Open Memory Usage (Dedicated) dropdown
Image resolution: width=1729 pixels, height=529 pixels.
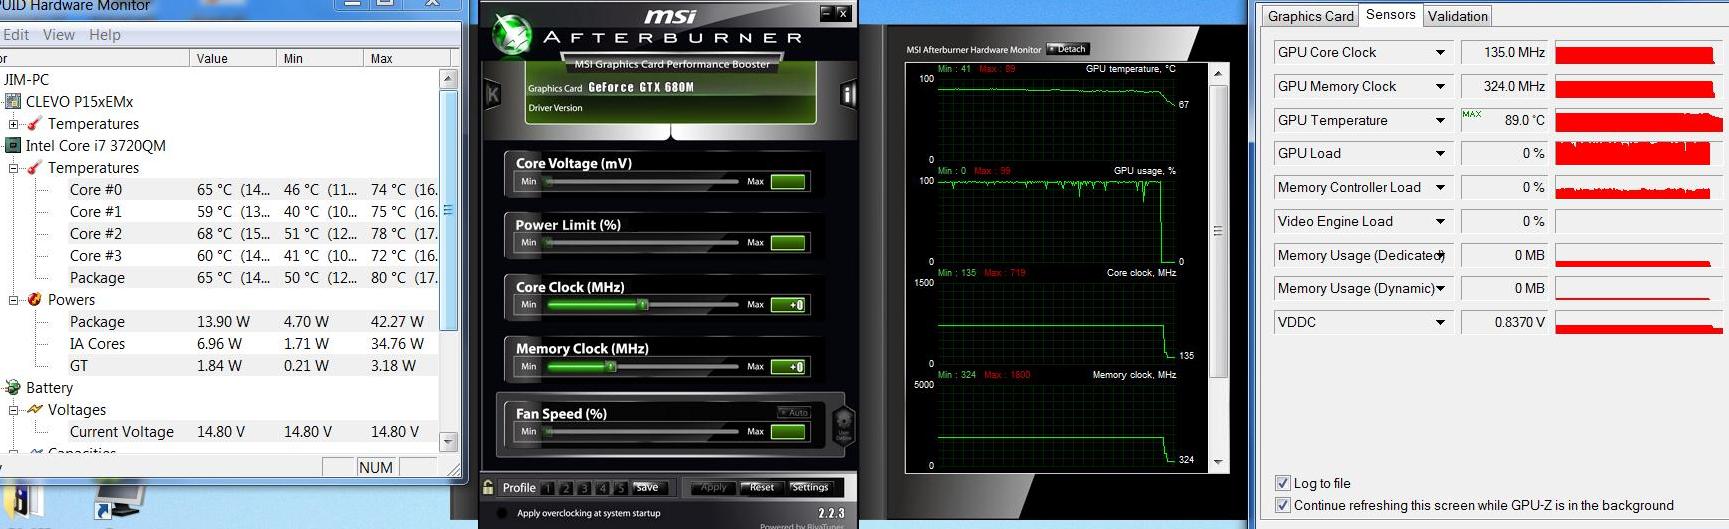(1440, 255)
